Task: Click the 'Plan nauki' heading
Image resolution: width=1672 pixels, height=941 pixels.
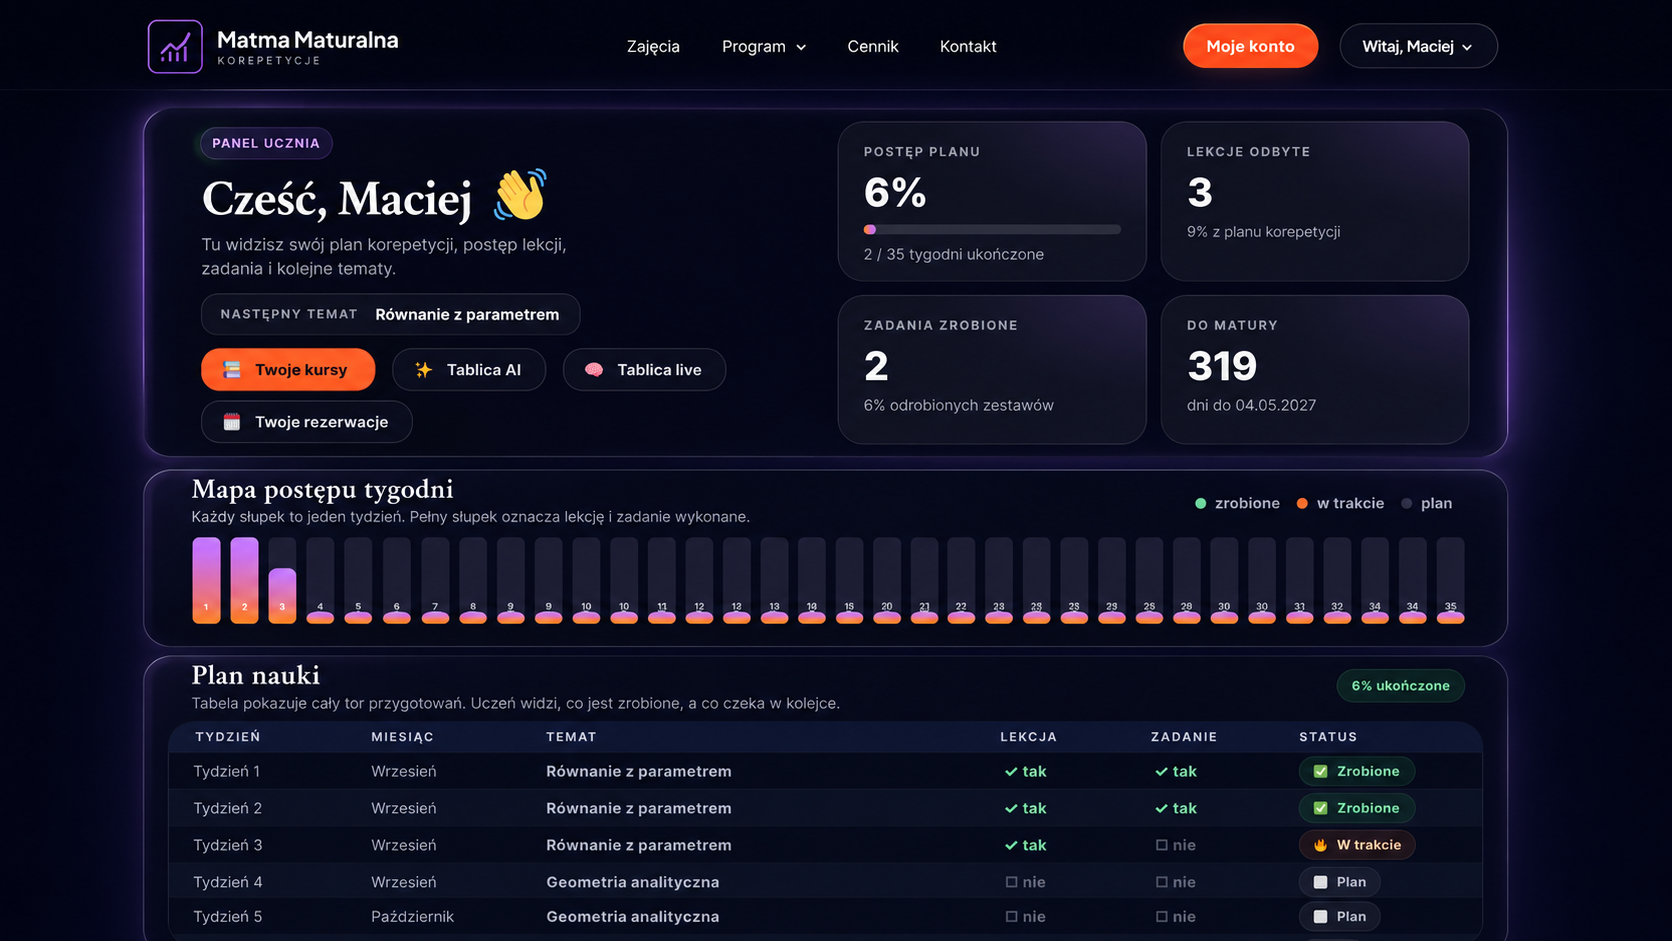Action: pyautogui.click(x=256, y=675)
